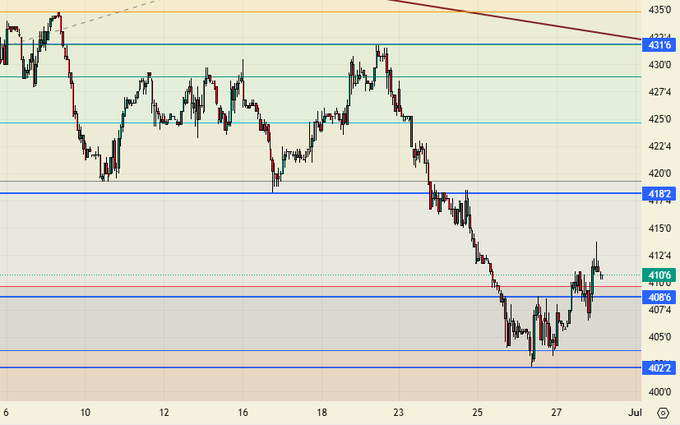Screen dimensions: 680x425
Task: Select the orange horizontal line near 435'0
Action: [x=300, y=12]
